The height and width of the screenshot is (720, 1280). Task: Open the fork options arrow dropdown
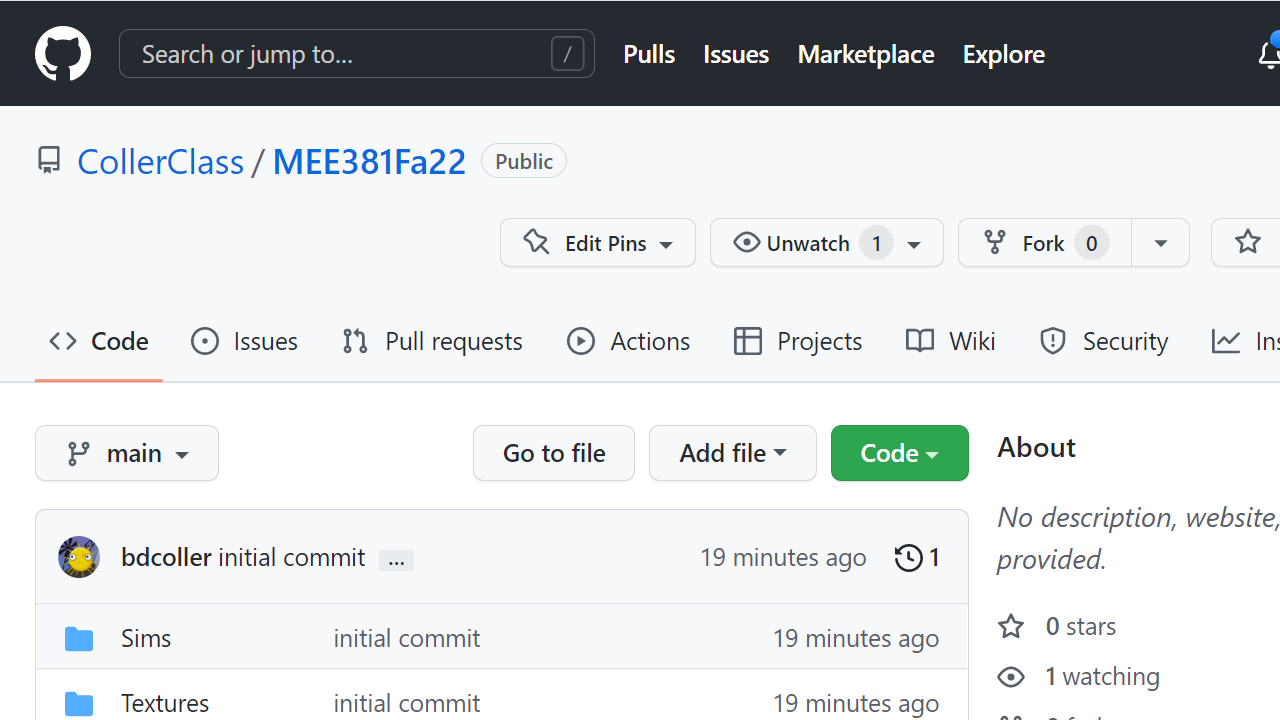pos(1160,243)
